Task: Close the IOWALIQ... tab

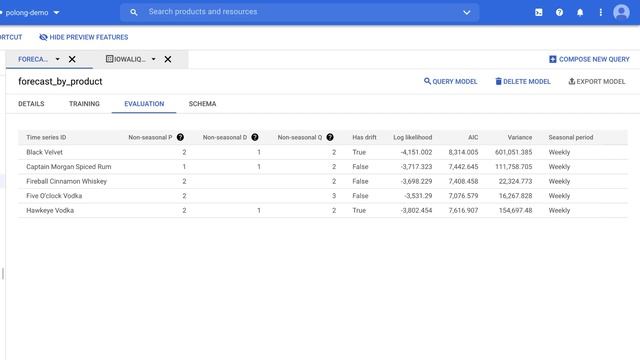Action: 168,59
